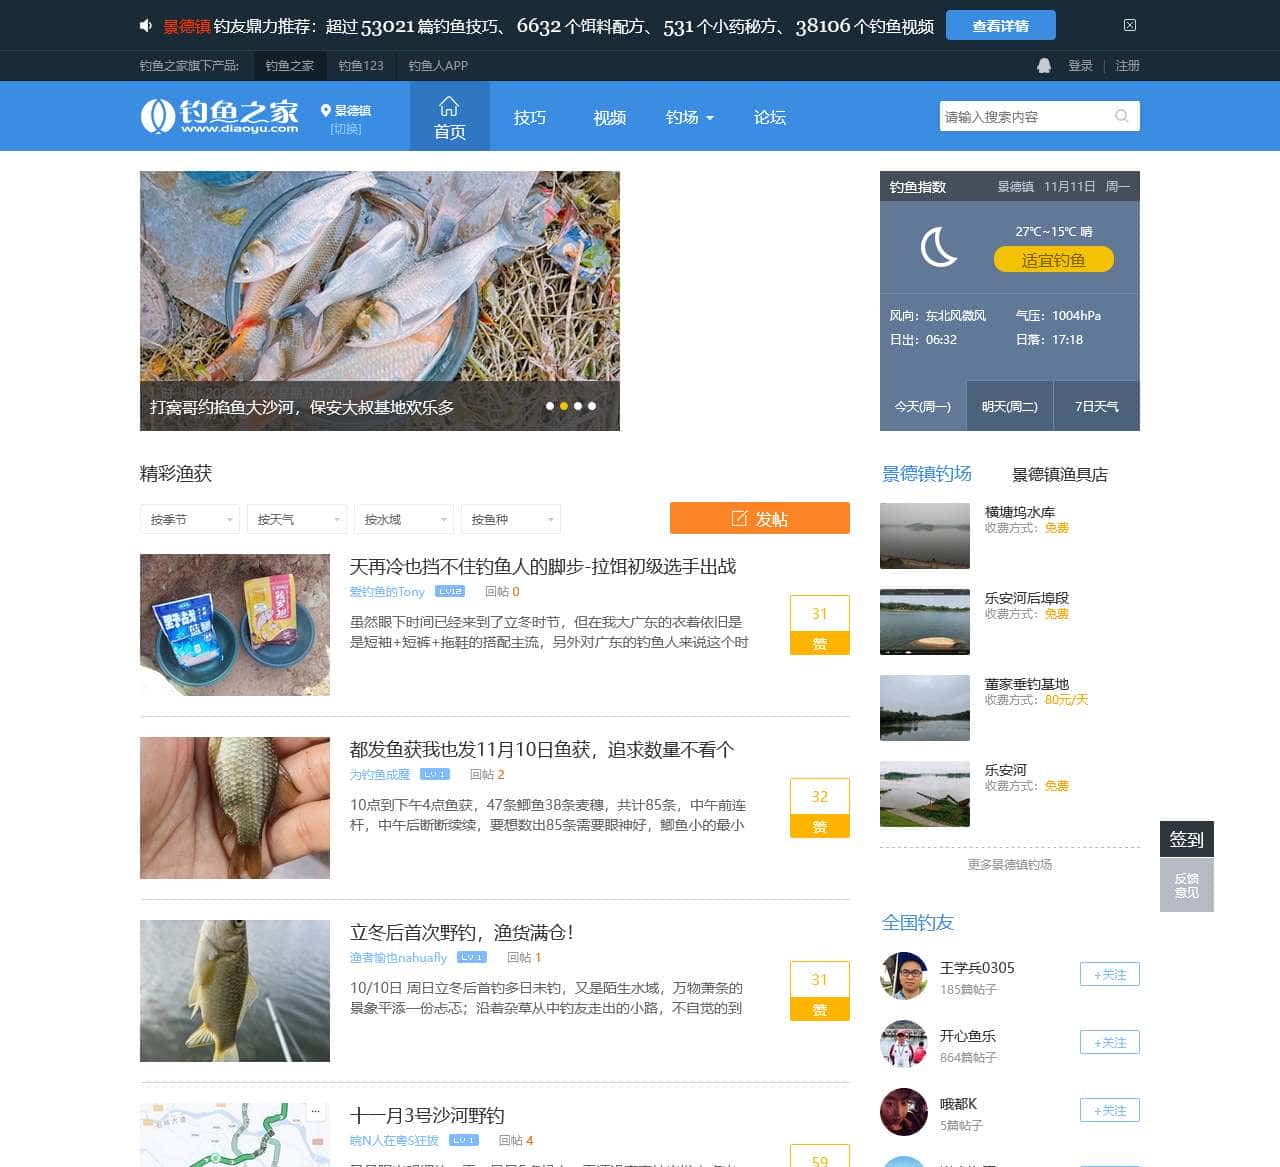The image size is (1280, 1167).
Task: Click the map thumbnail of 沙河野钓 post
Action: [x=235, y=1135]
